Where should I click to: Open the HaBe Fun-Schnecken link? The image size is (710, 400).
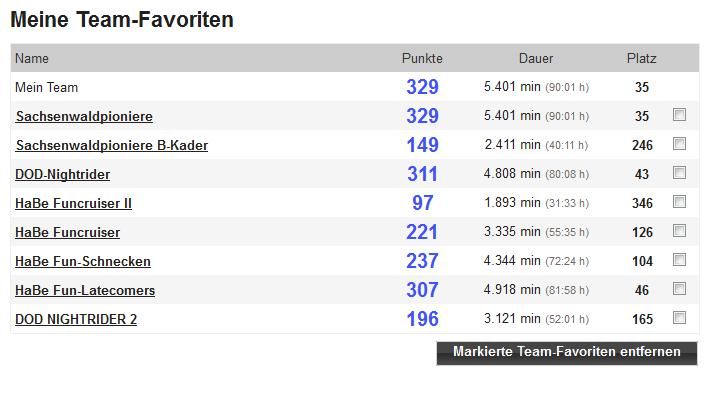[x=83, y=262]
